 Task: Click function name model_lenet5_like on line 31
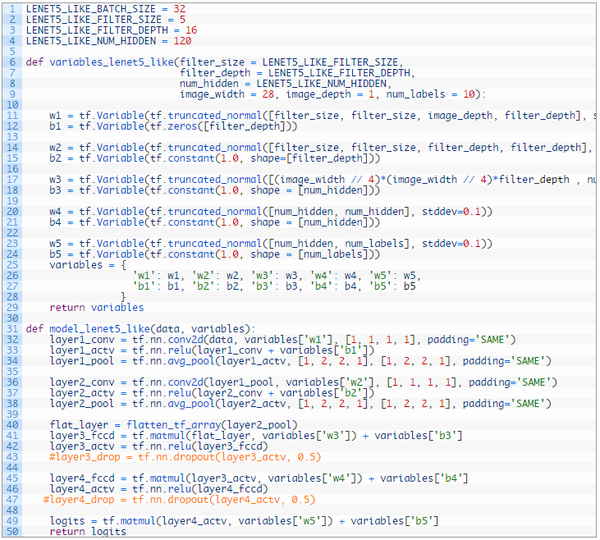click(x=99, y=329)
